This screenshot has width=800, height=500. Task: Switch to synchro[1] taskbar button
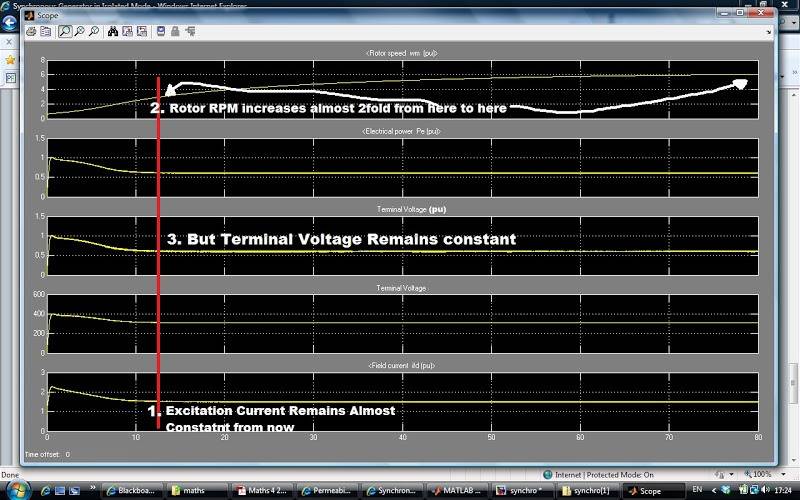coord(586,490)
